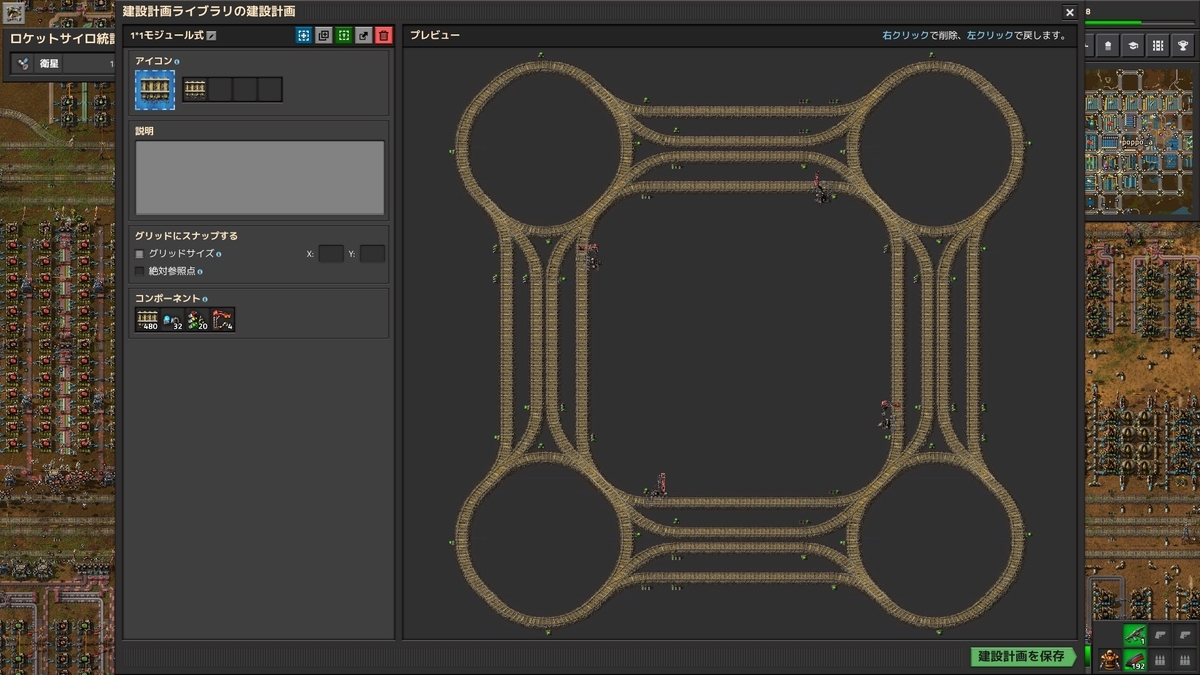Click second empty icon slot

(x=220, y=90)
